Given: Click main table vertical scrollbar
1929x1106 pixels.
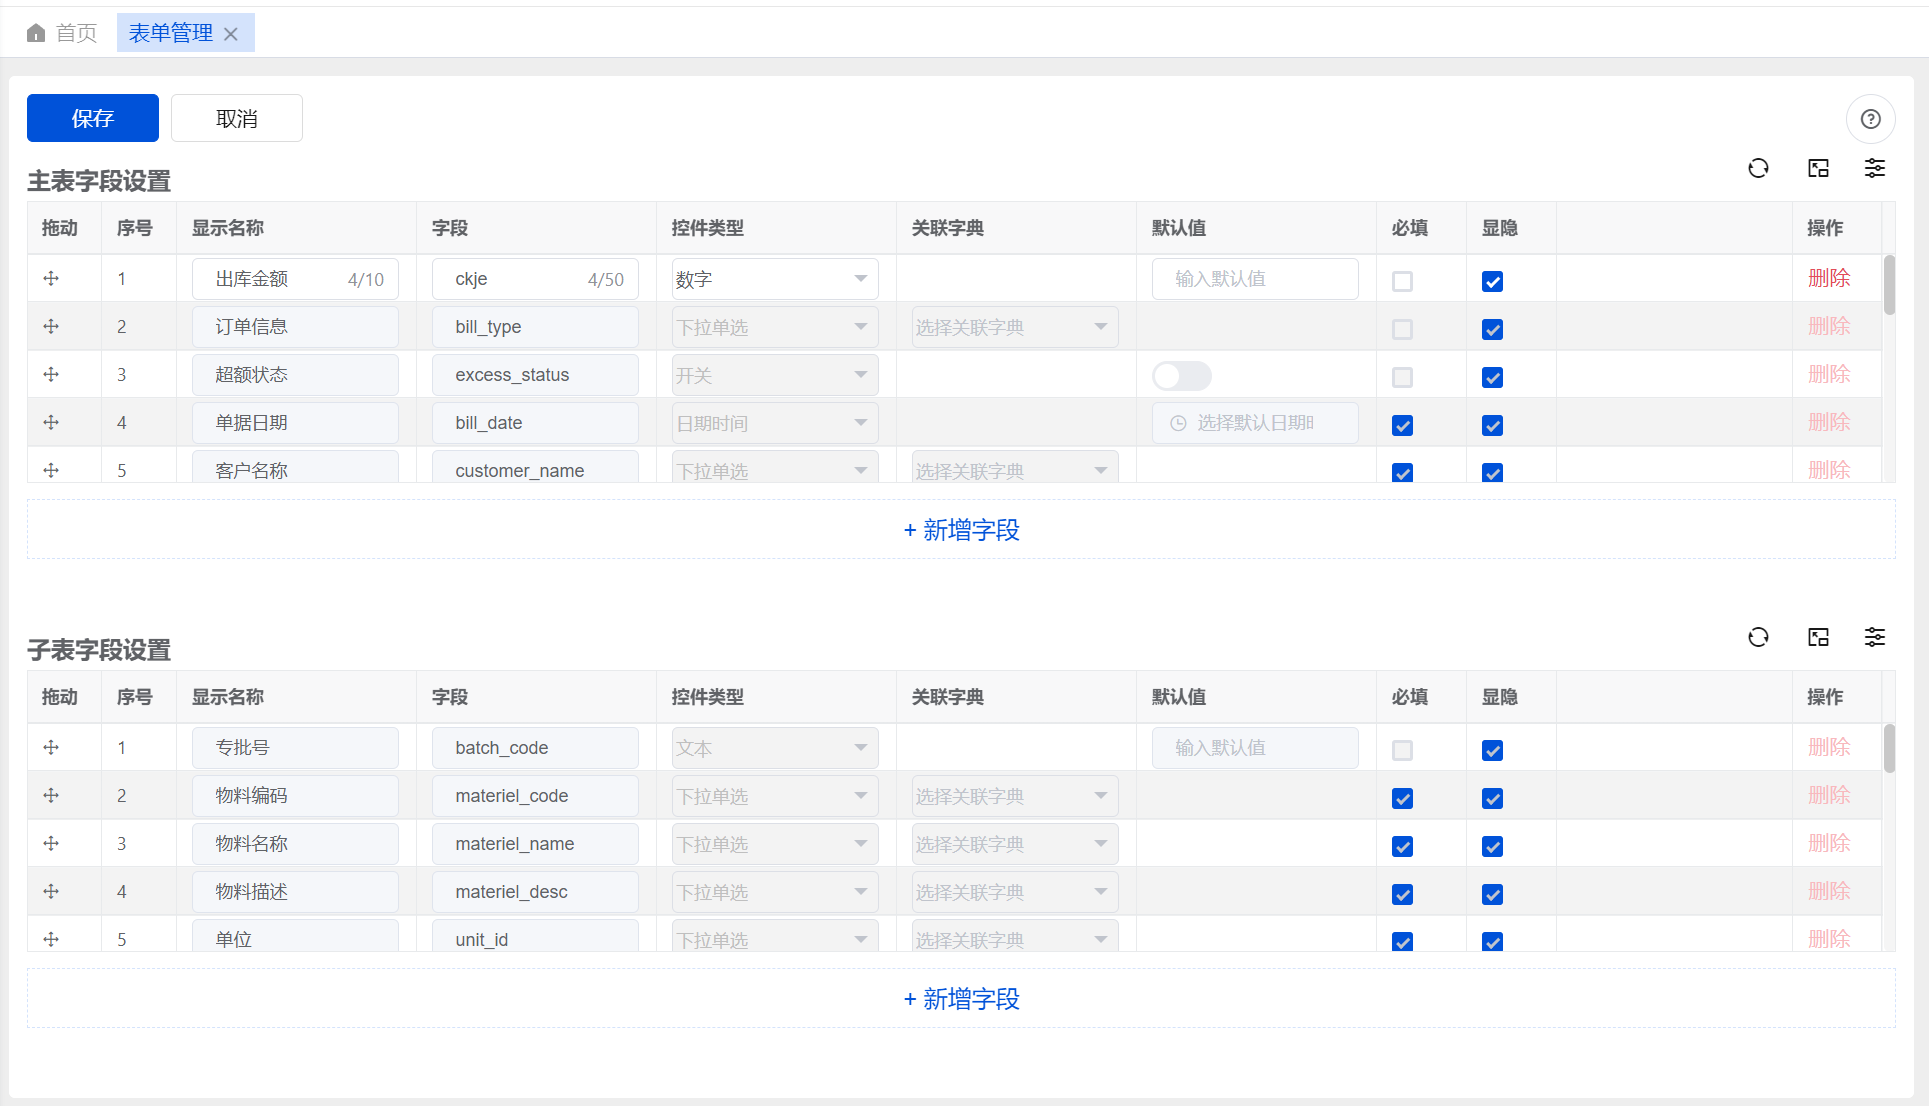Looking at the screenshot, I should pyautogui.click(x=1889, y=285).
